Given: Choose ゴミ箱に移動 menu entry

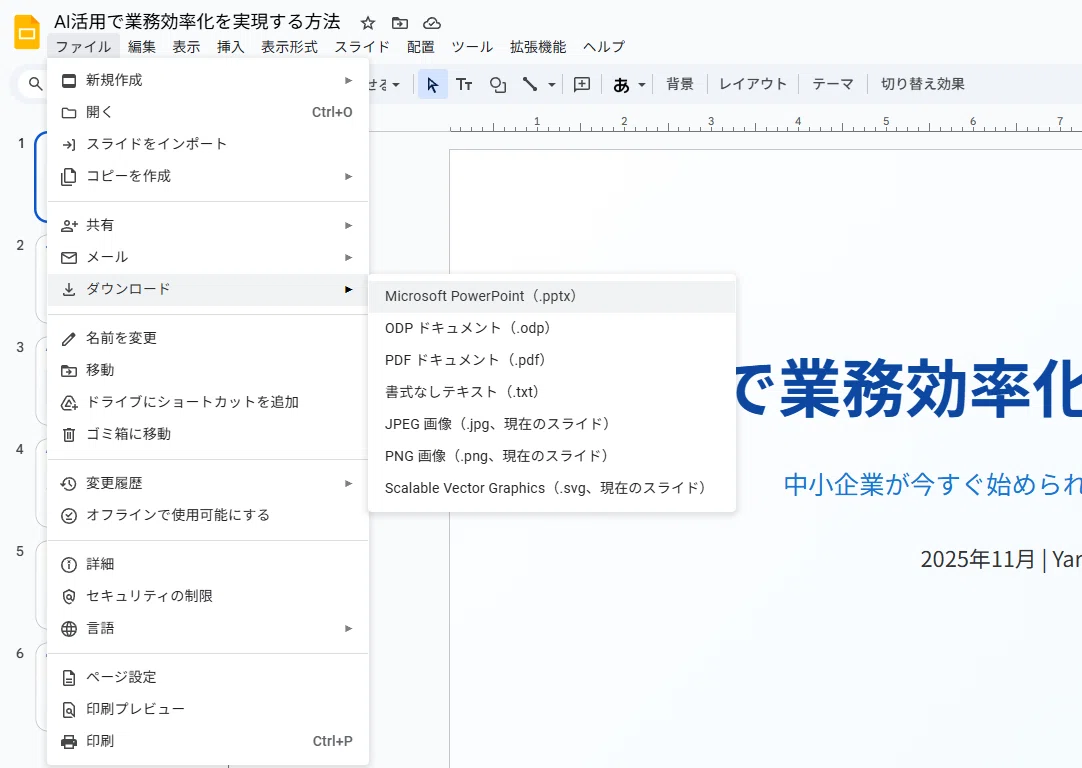Looking at the screenshot, I should point(208,434).
